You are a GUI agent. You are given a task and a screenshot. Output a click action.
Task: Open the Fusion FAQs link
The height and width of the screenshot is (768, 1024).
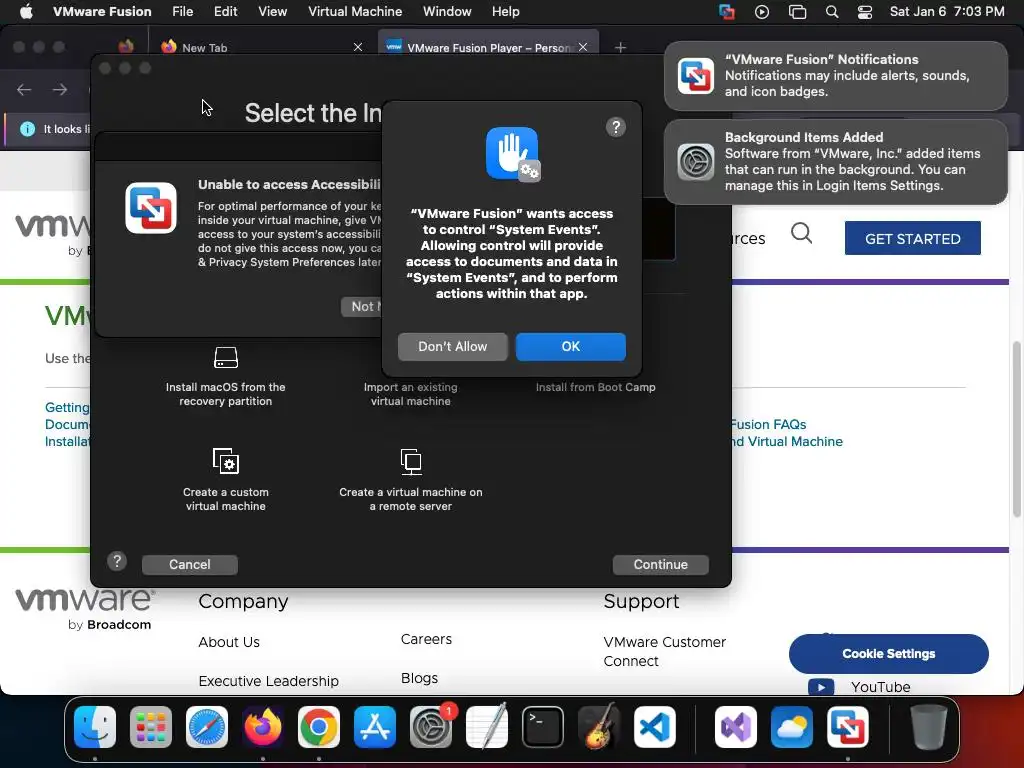pyautogui.click(x=768, y=424)
